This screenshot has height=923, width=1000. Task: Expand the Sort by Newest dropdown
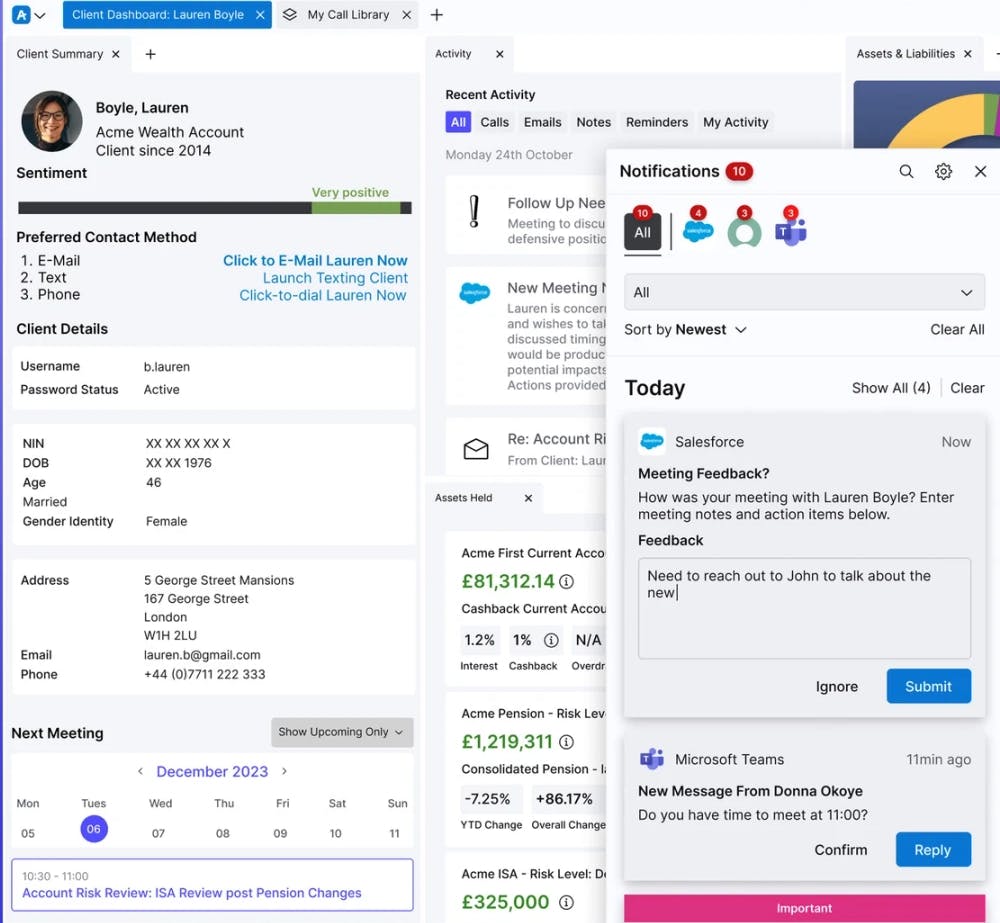point(686,329)
